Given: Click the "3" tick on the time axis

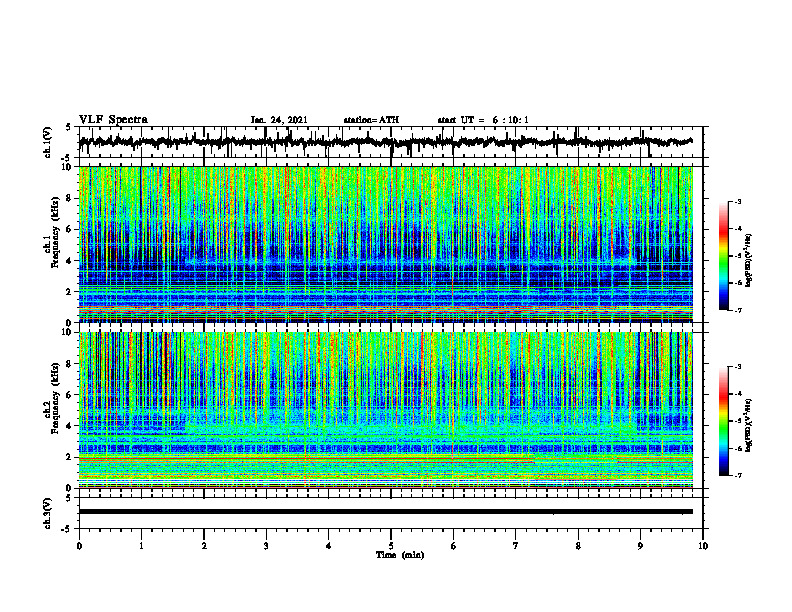Looking at the screenshot, I should [266, 546].
